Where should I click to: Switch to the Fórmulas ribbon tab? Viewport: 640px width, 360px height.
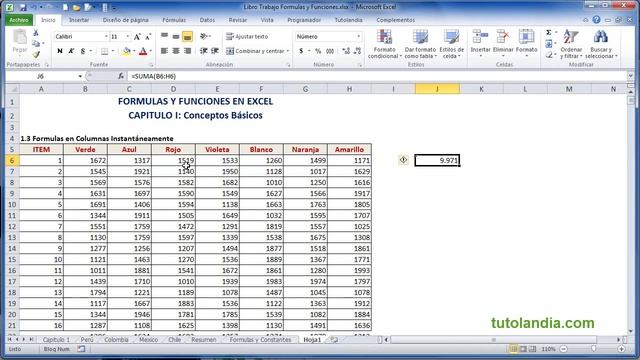[174, 20]
